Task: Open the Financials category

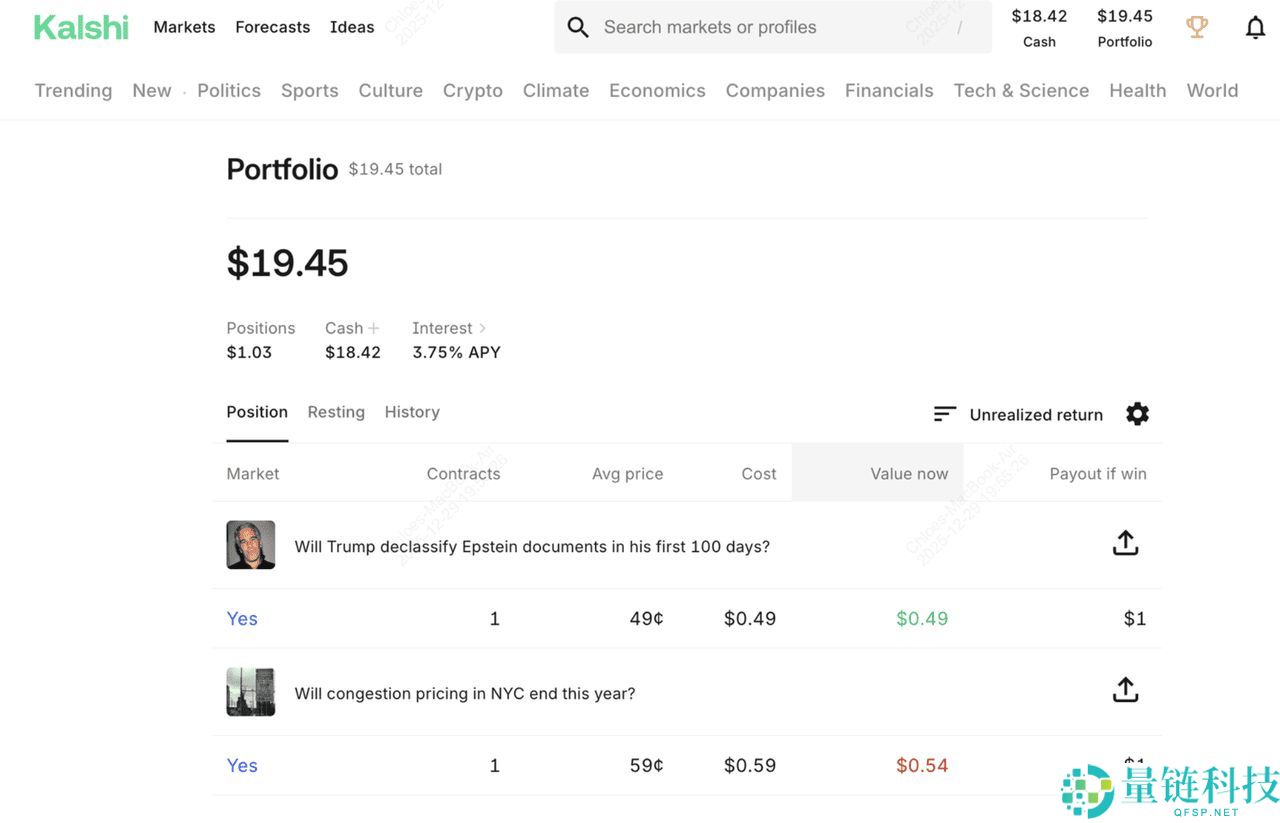Action: click(889, 90)
